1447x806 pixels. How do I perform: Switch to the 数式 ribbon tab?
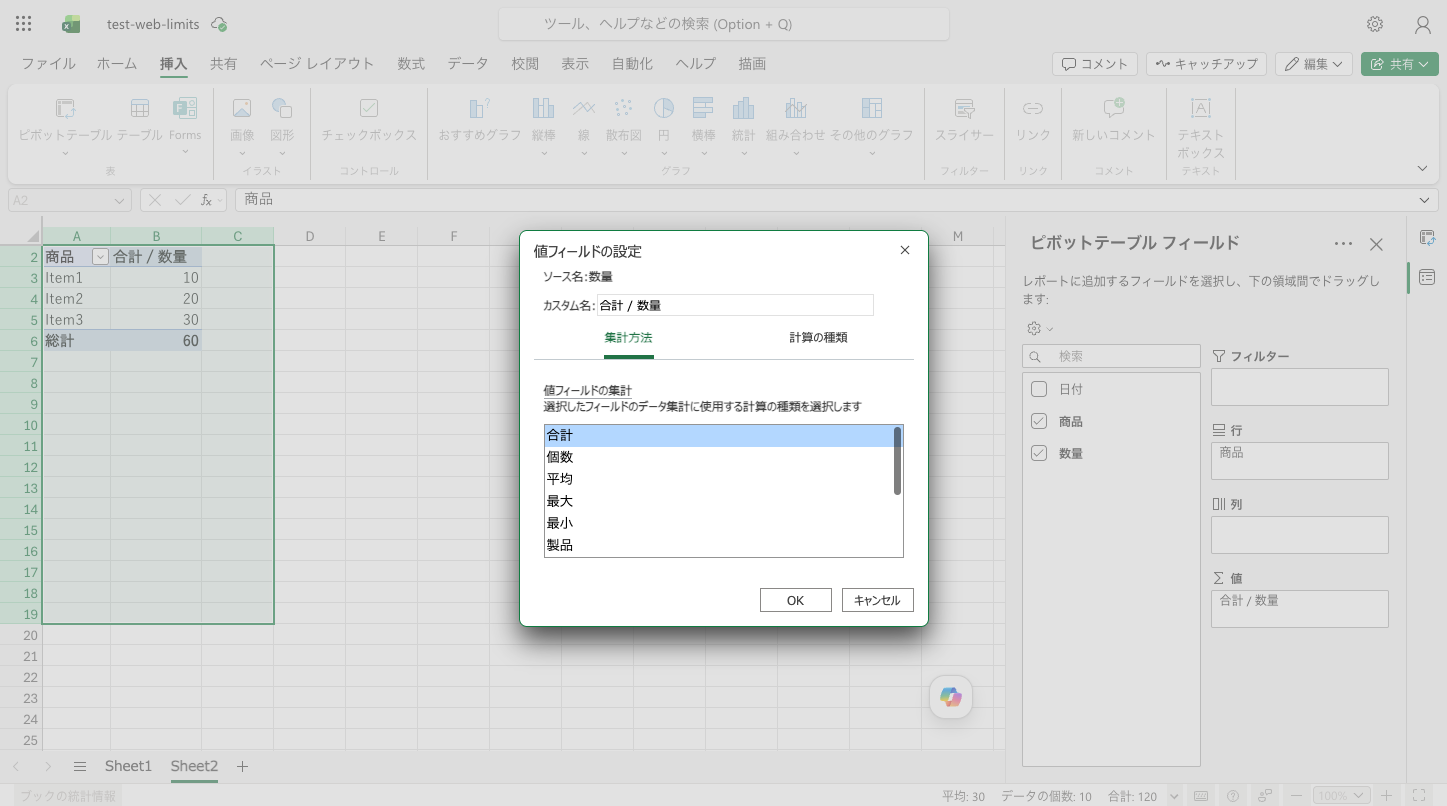click(411, 63)
